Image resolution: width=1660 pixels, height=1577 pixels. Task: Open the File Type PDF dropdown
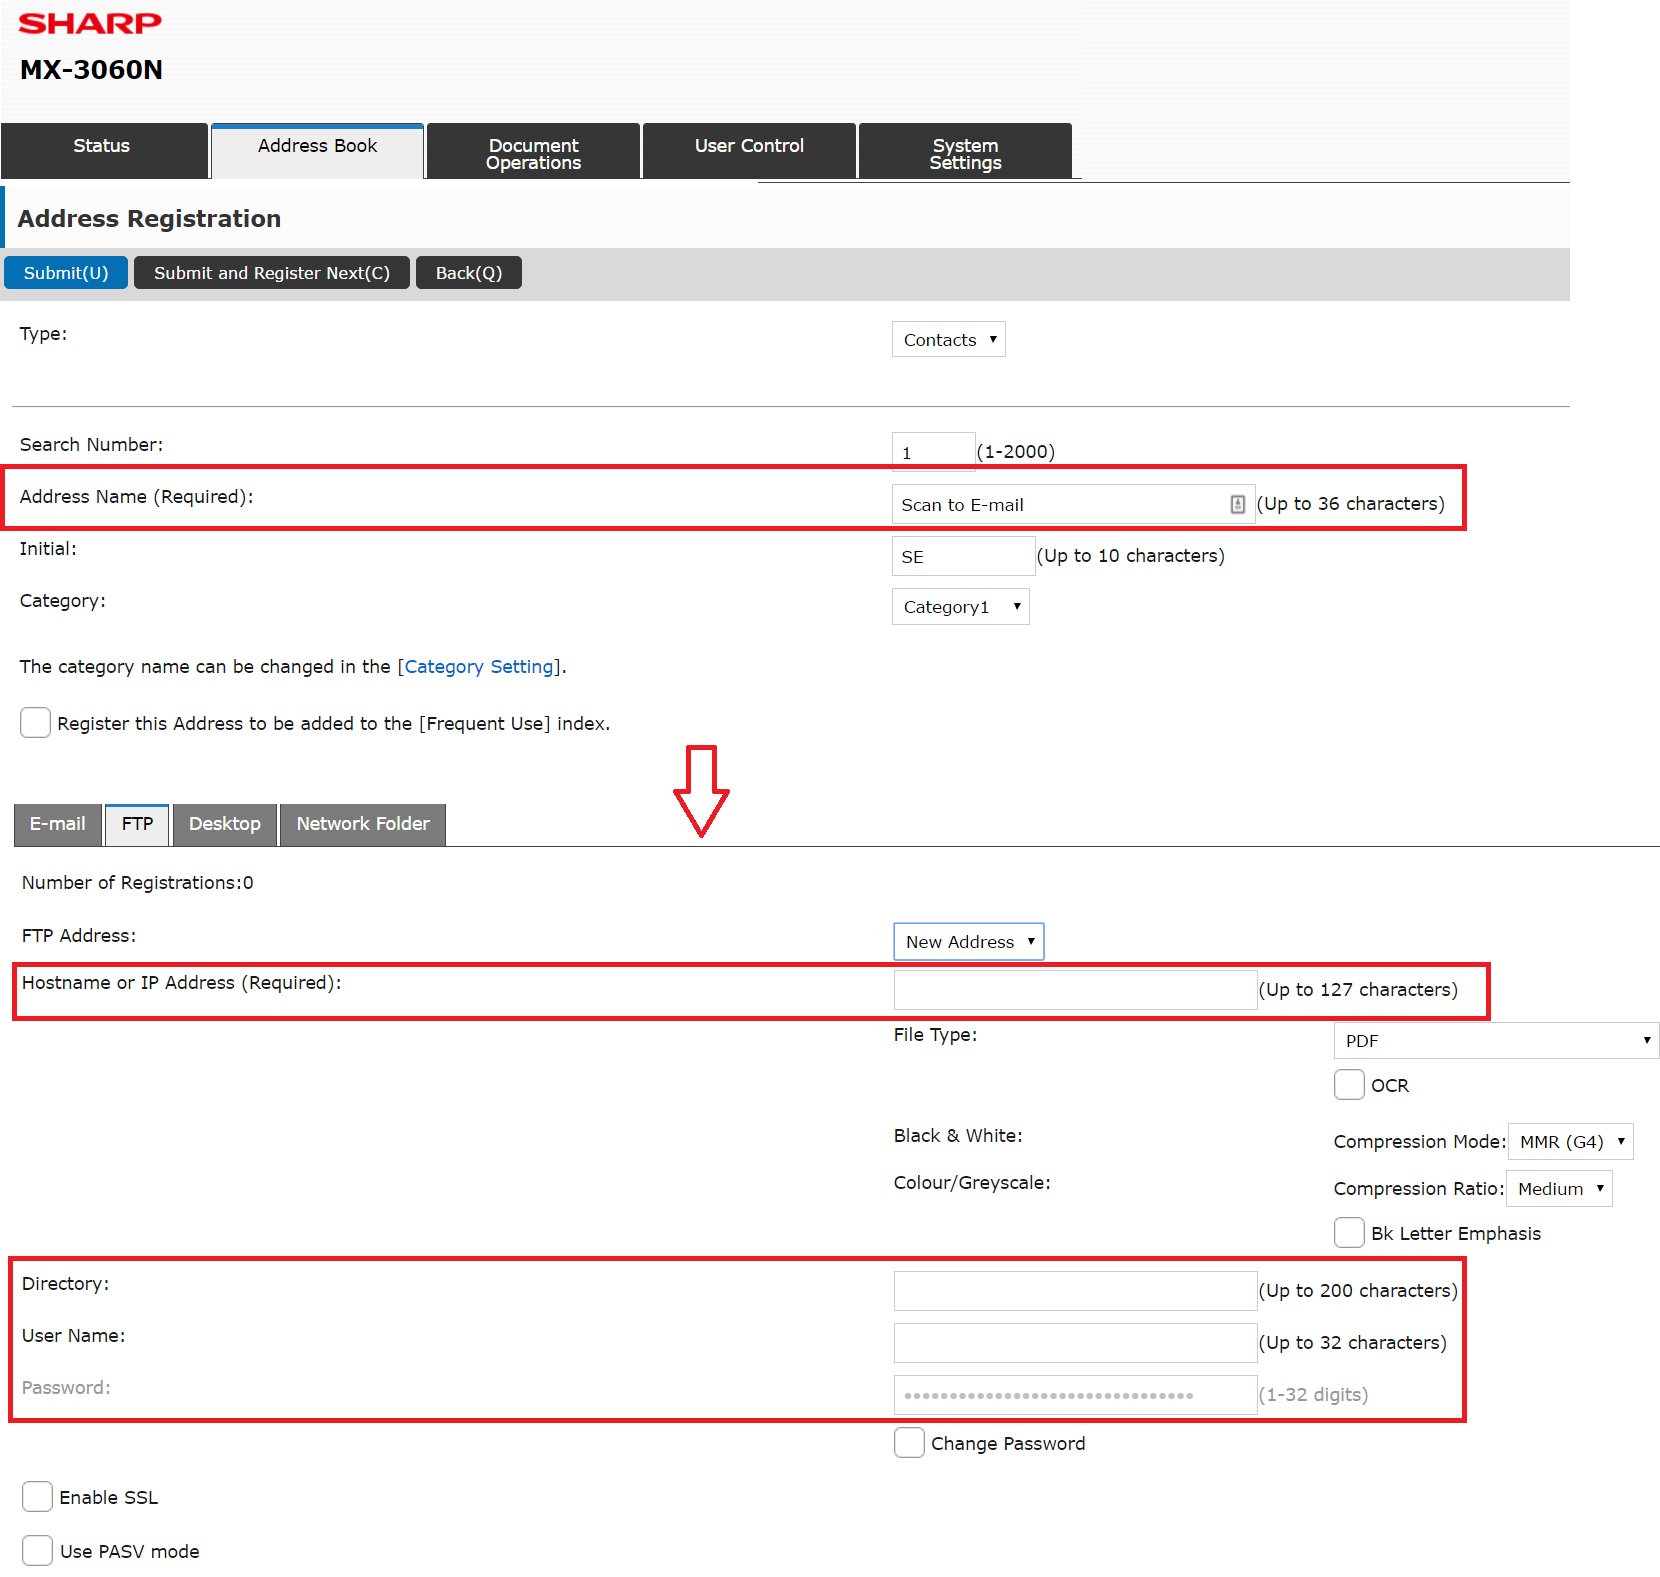(1495, 1041)
